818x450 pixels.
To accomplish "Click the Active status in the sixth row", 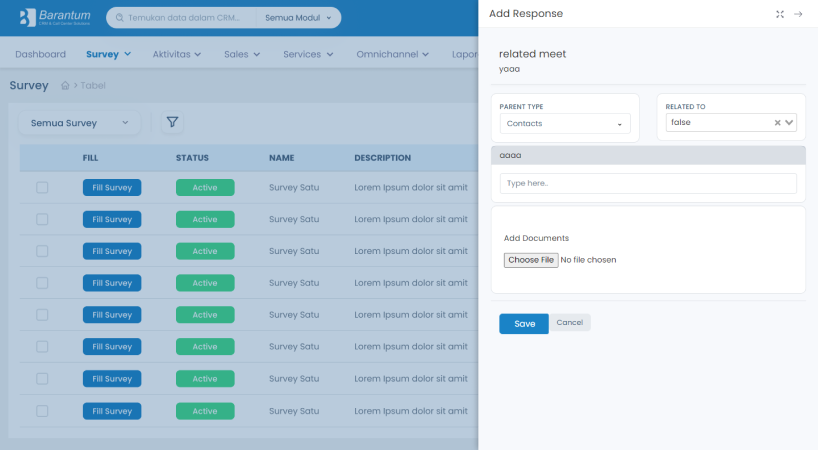I will (205, 346).
